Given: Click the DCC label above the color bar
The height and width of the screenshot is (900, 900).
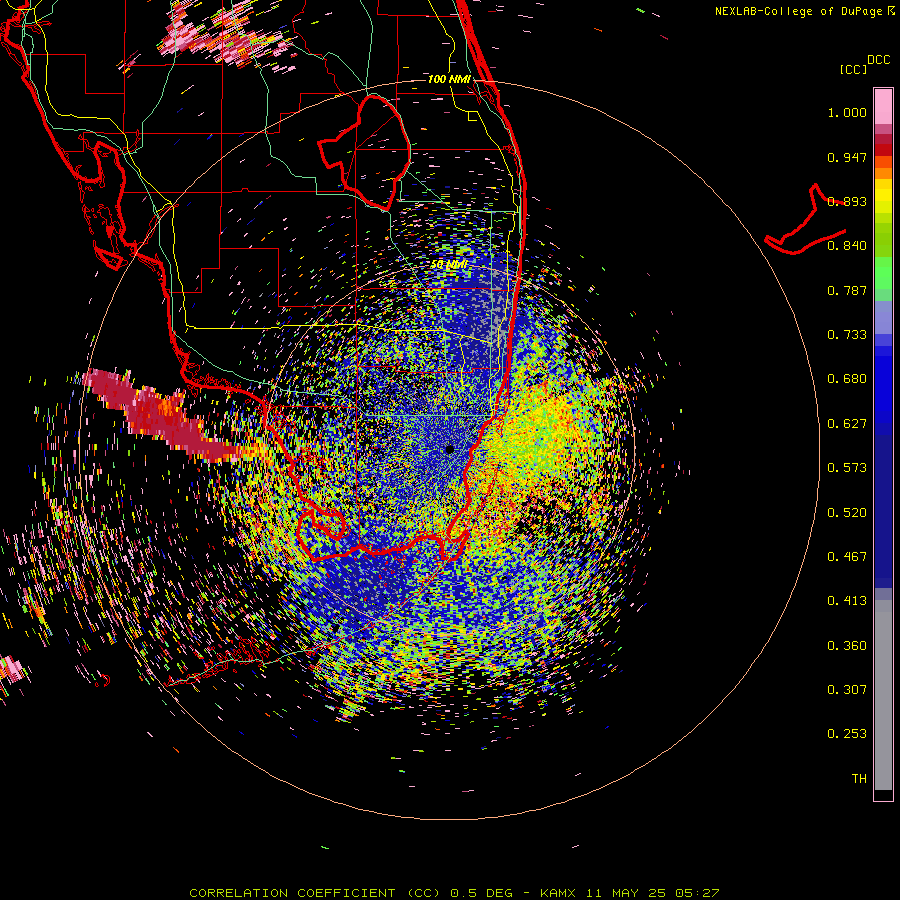Looking at the screenshot, I should coord(879,59).
